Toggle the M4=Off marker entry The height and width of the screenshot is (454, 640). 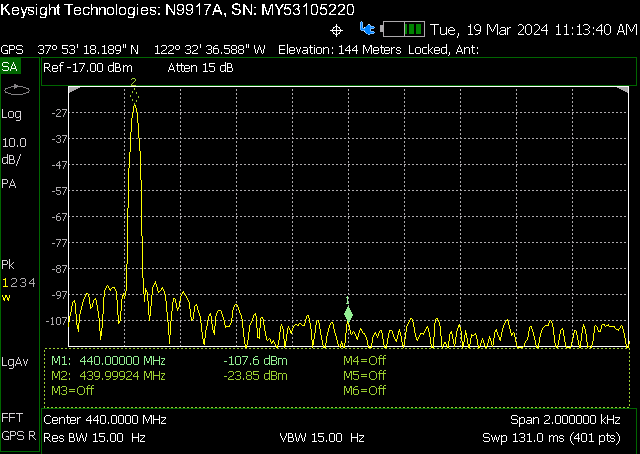click(364, 360)
